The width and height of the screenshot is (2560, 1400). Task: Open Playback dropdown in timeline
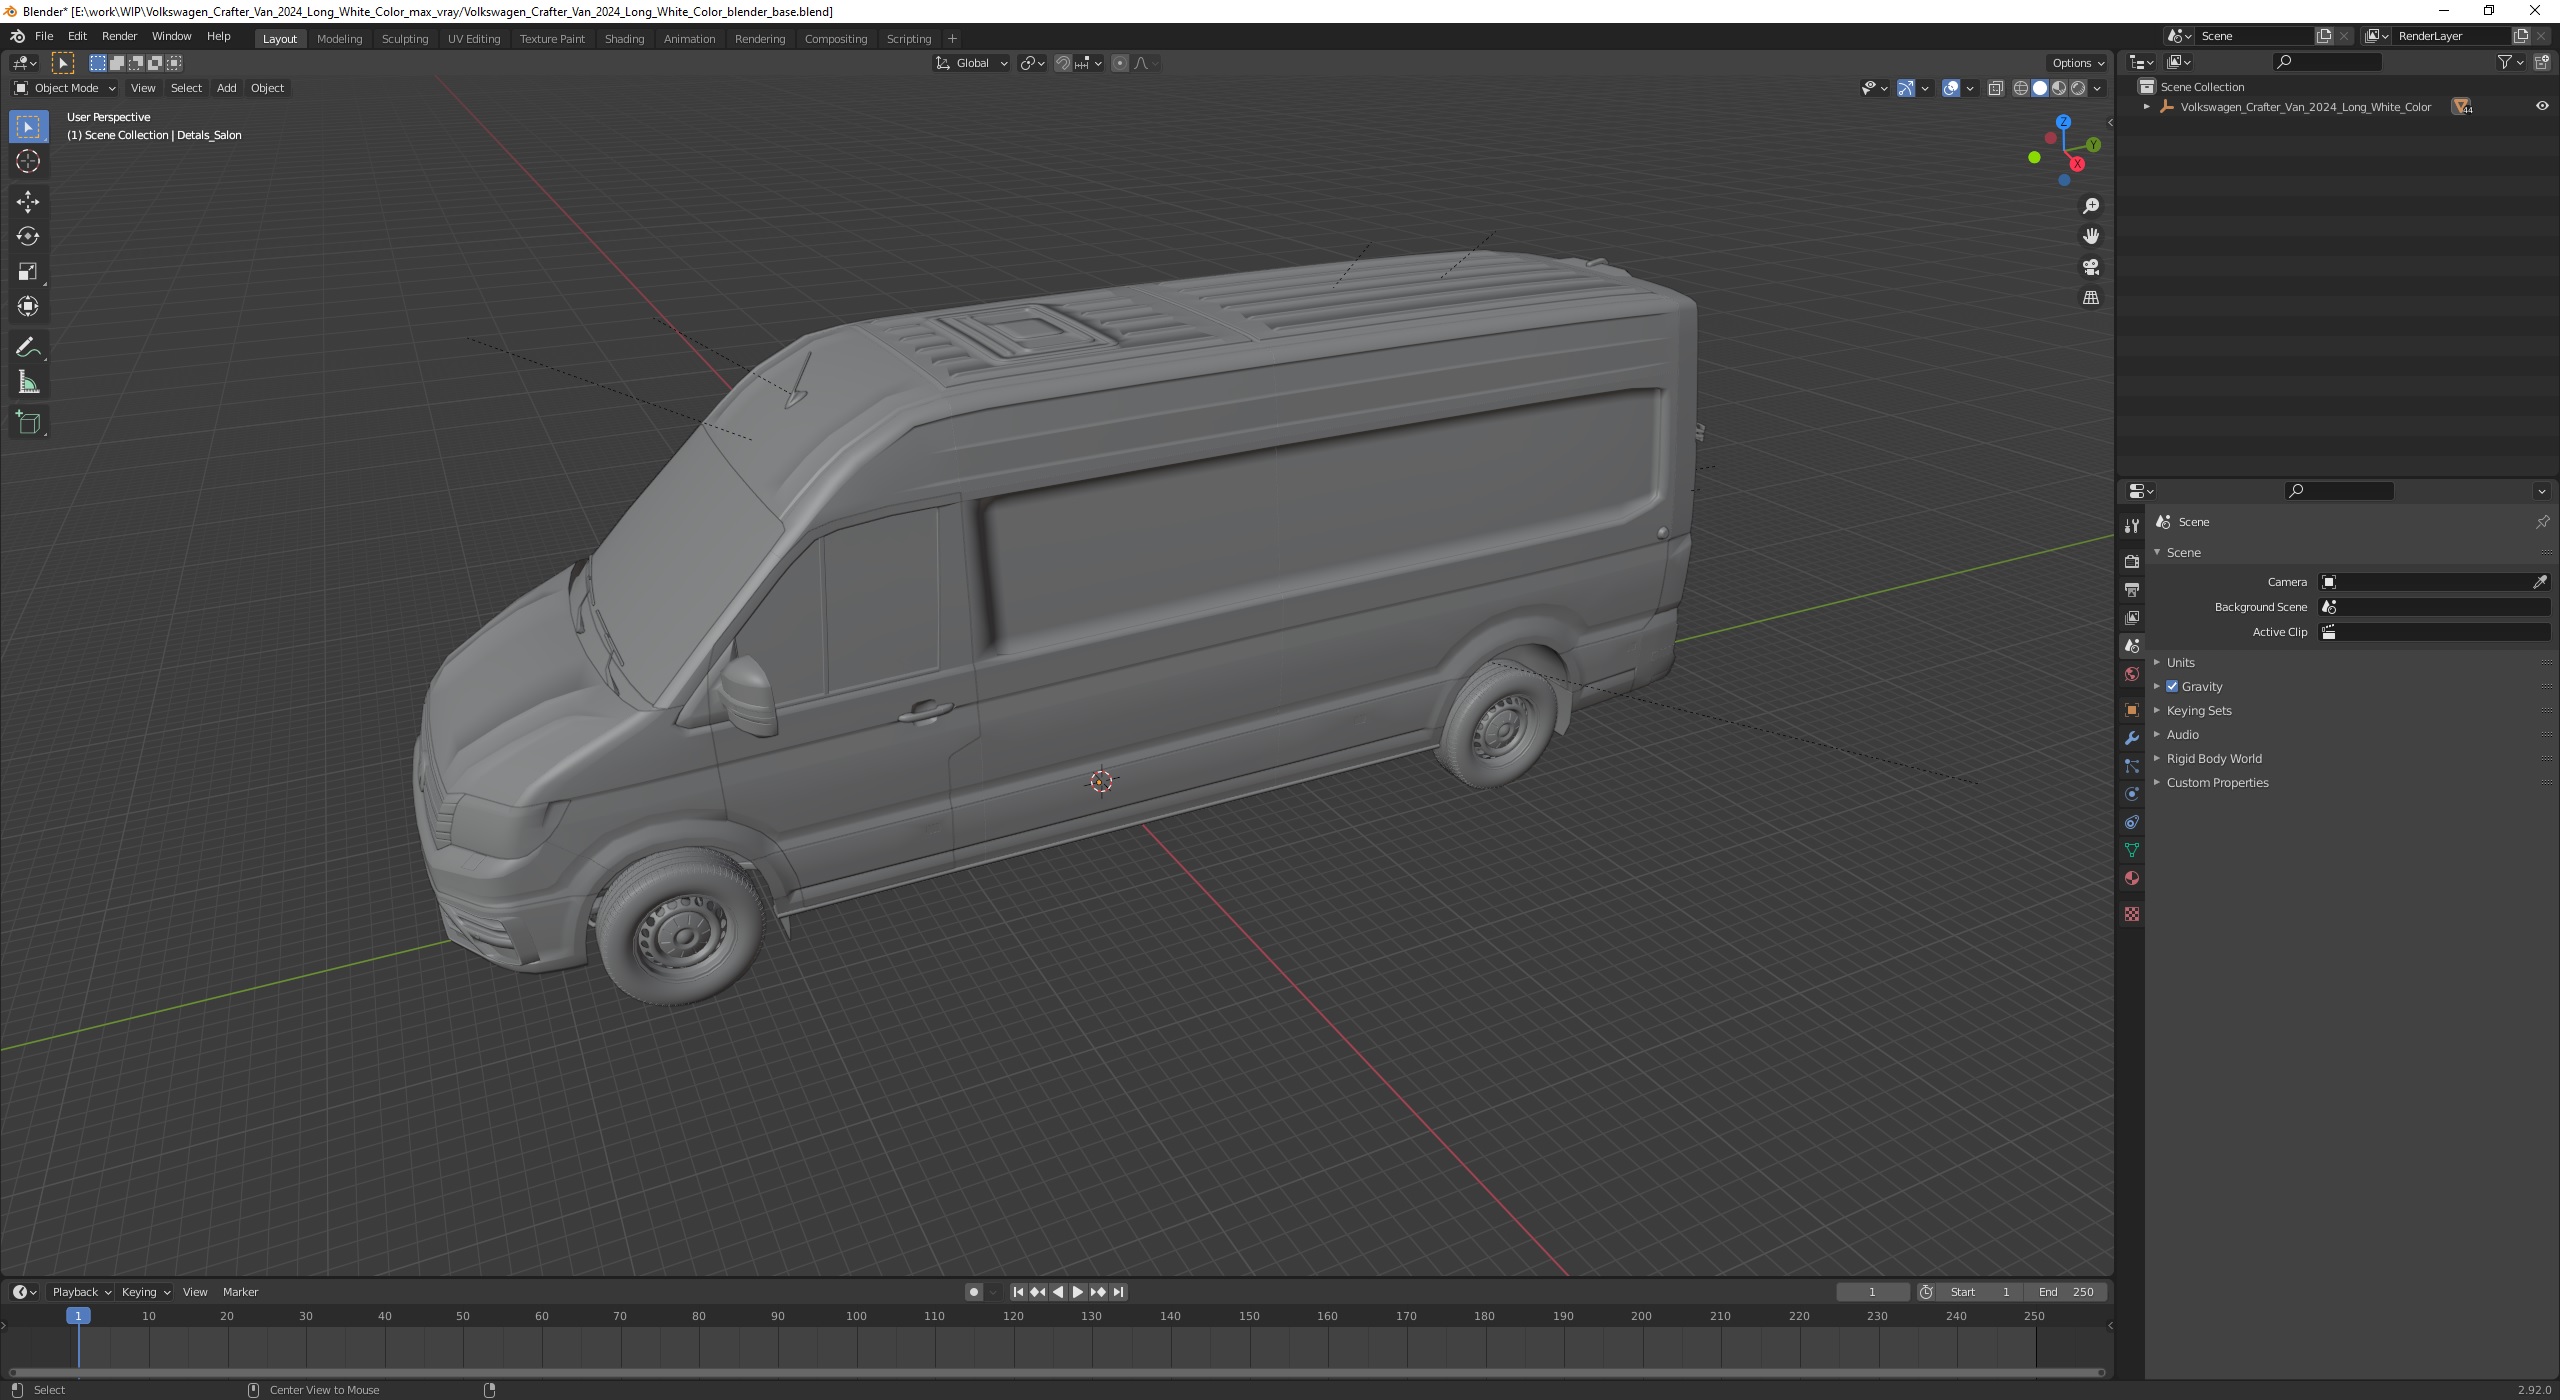coord(80,1292)
